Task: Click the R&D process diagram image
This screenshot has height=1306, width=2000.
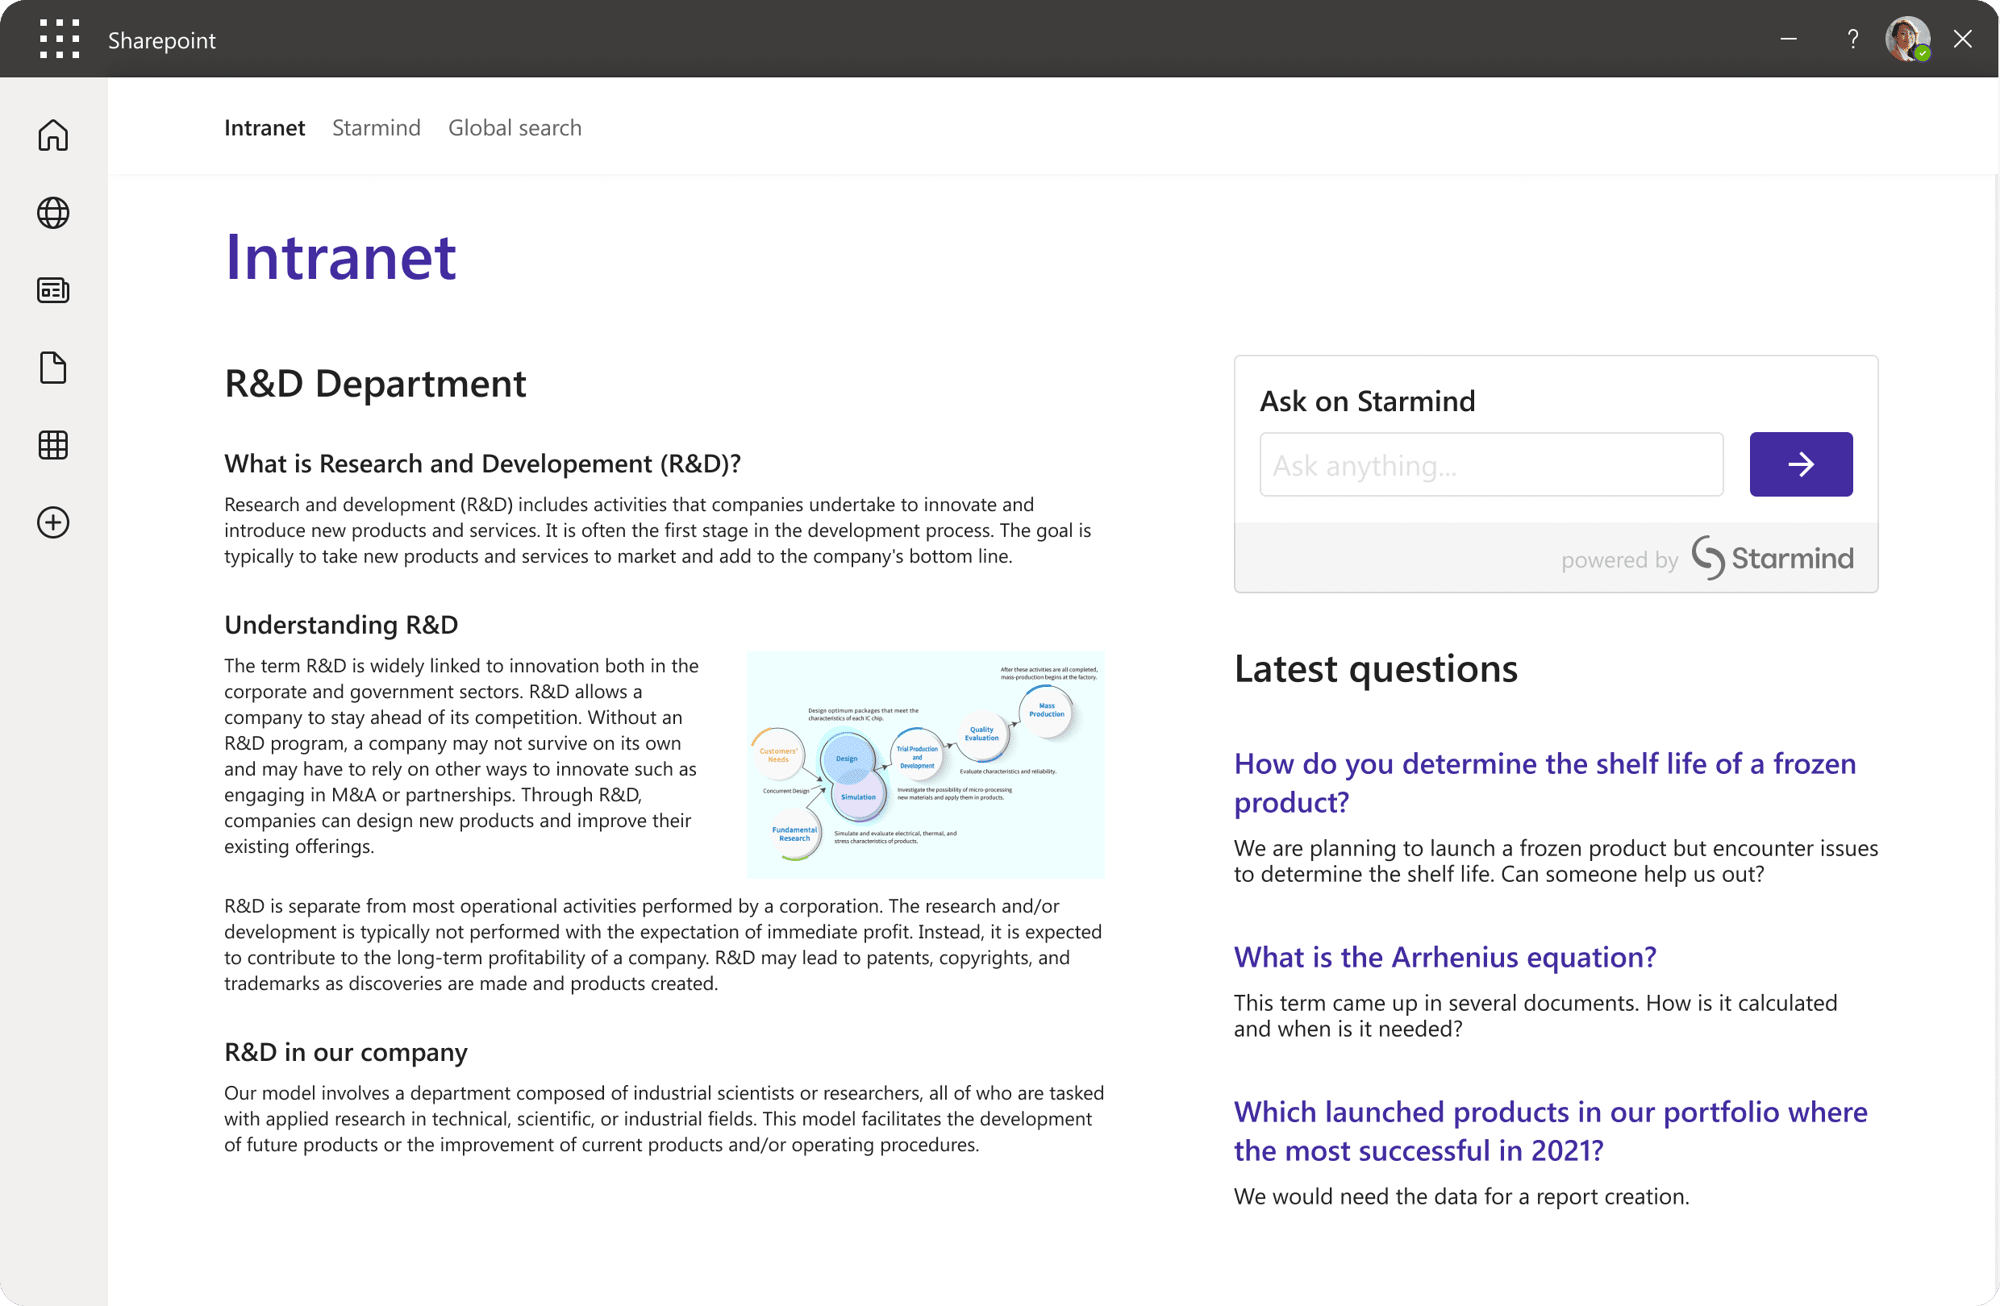Action: point(925,766)
